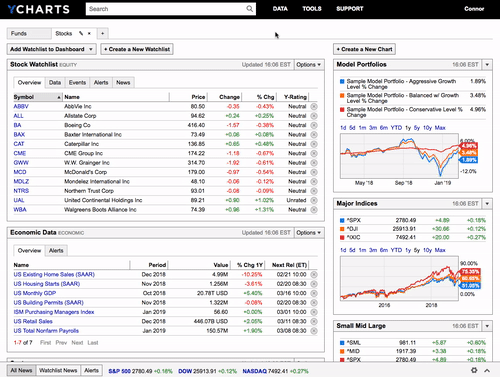Select the Watchlist News toggle

58,370
